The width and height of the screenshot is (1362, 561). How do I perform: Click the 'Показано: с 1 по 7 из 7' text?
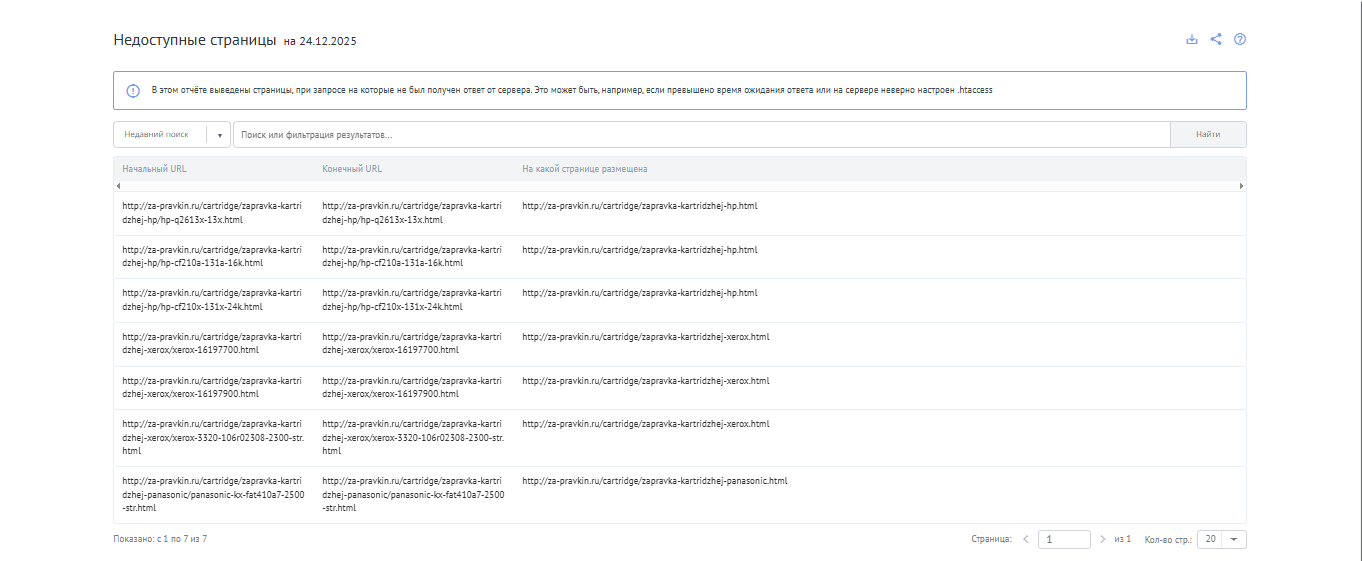pyautogui.click(x=160, y=539)
